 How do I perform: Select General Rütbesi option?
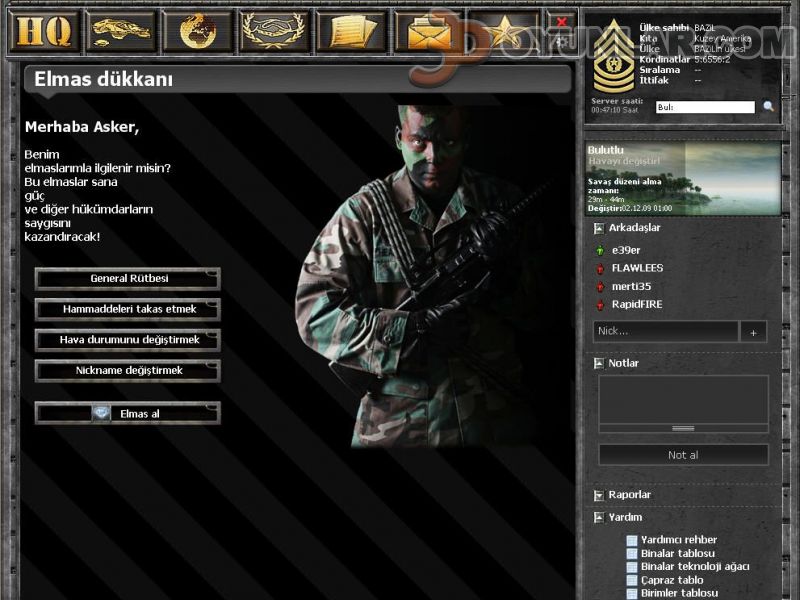(128, 278)
